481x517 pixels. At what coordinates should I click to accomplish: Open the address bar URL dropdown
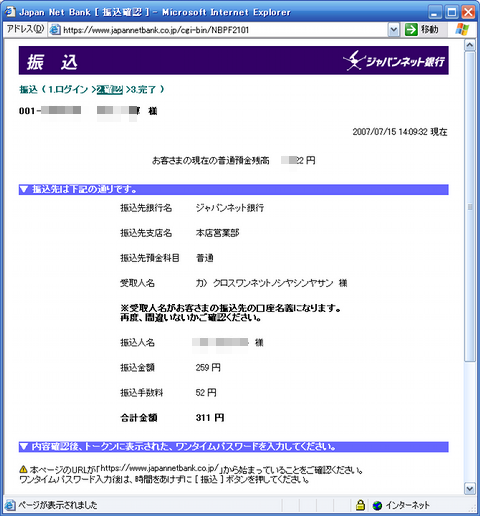(x=394, y=30)
